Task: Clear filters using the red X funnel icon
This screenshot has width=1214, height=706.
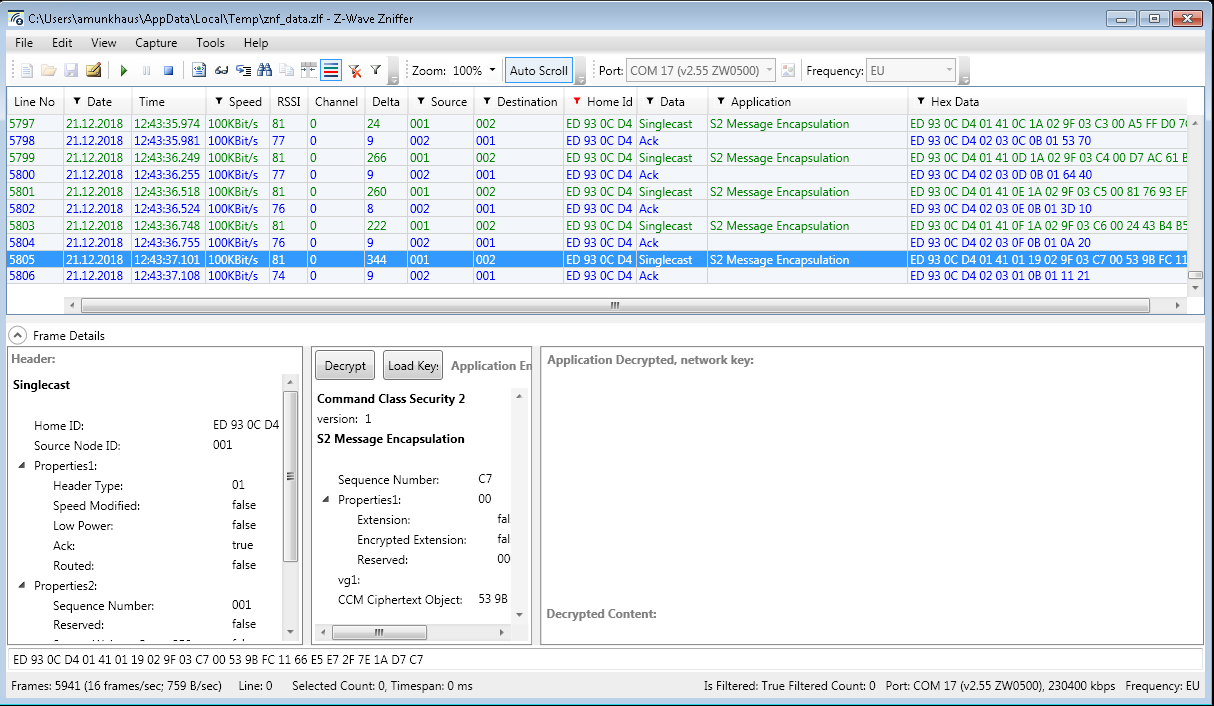Action: pos(353,69)
